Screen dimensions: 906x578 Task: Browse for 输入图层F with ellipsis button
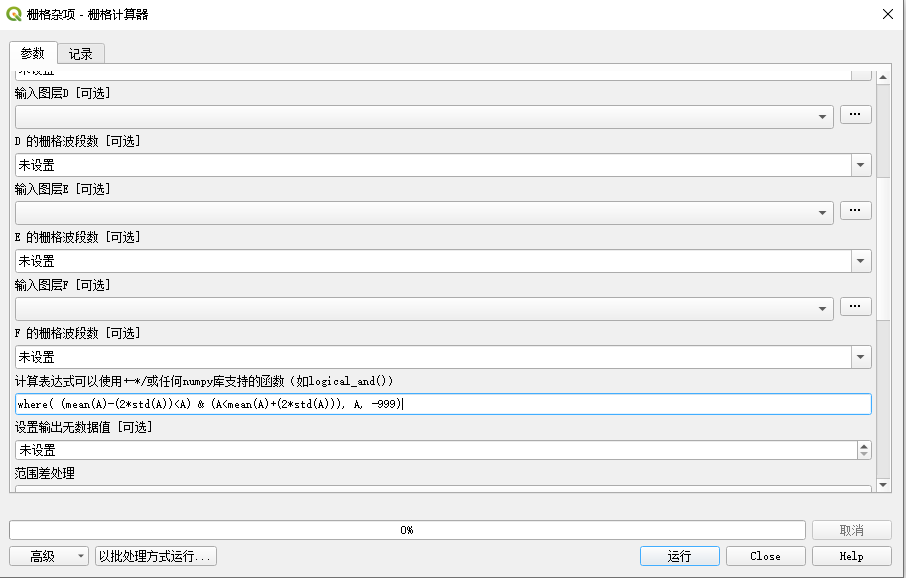(855, 306)
